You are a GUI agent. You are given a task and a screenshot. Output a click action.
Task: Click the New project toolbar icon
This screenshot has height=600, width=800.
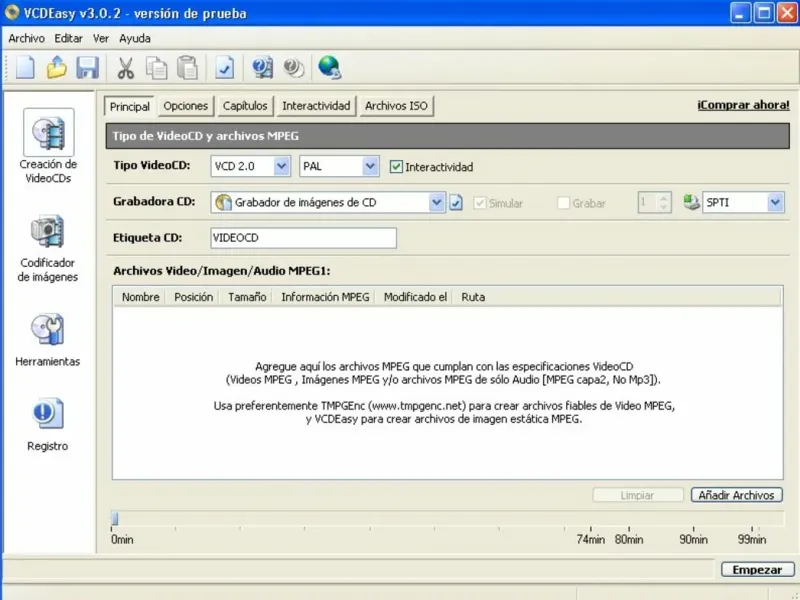(x=25, y=67)
